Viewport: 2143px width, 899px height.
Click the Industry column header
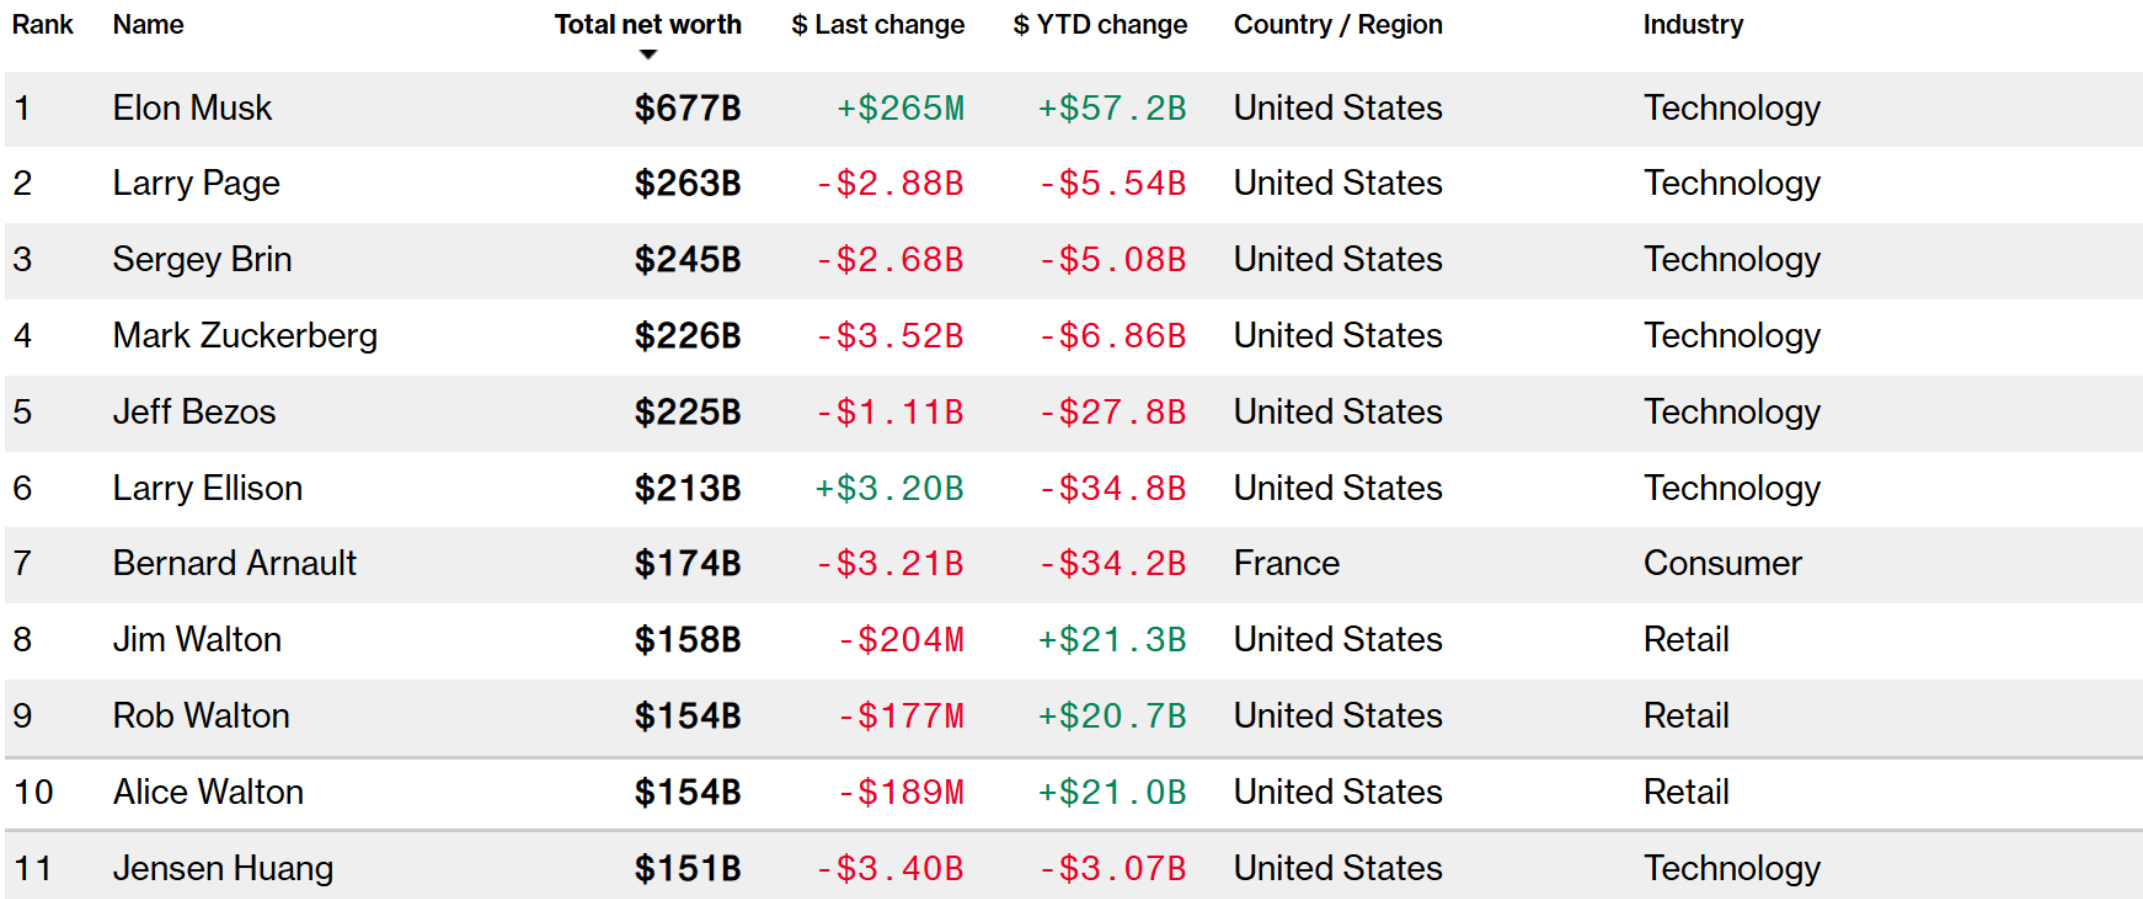[1693, 25]
